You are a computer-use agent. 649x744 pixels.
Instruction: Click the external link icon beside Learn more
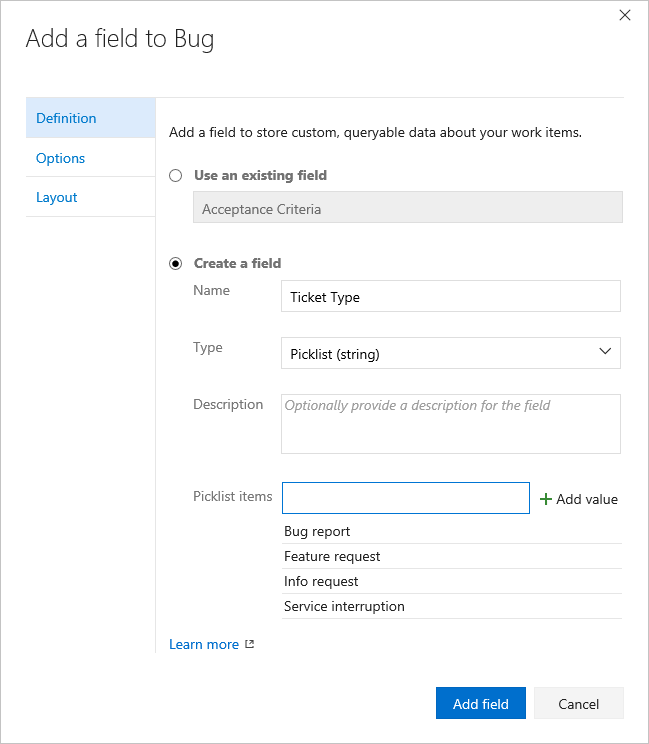[250, 644]
